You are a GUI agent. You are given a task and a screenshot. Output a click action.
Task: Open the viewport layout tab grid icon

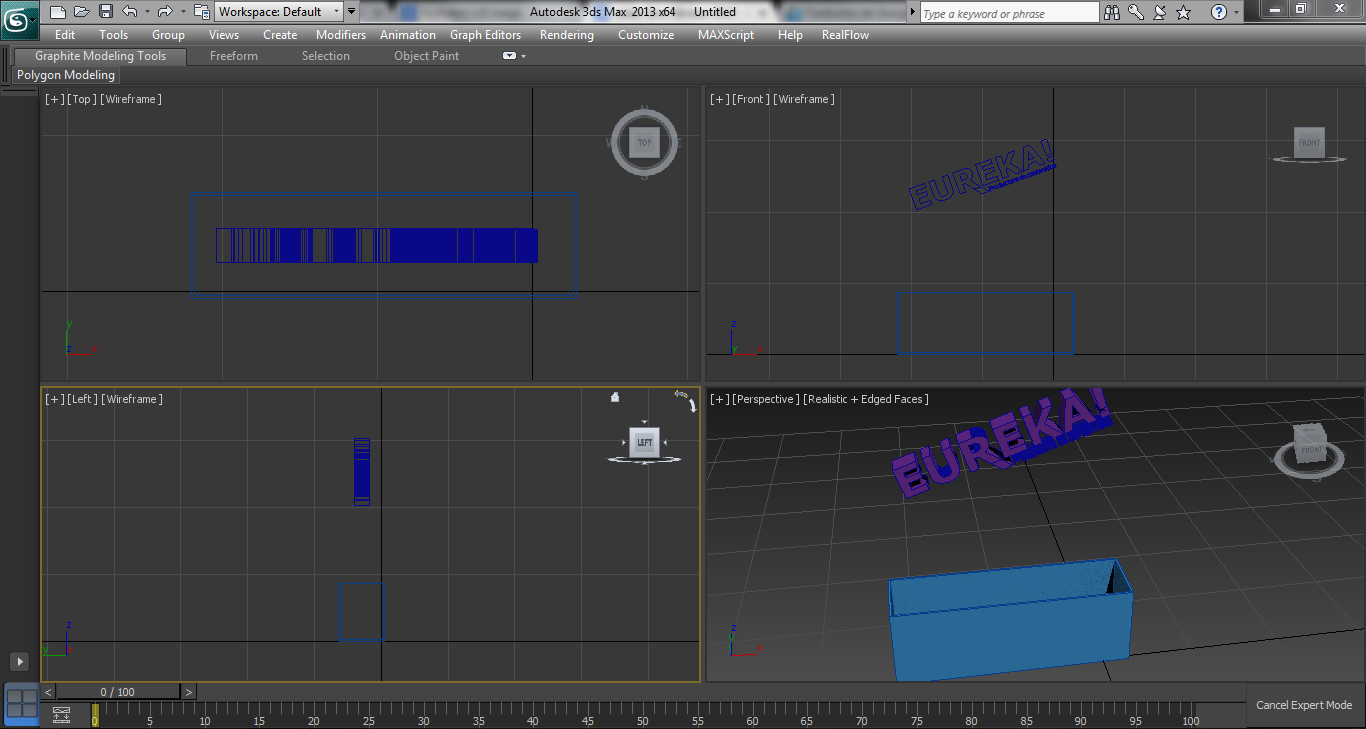click(21, 703)
